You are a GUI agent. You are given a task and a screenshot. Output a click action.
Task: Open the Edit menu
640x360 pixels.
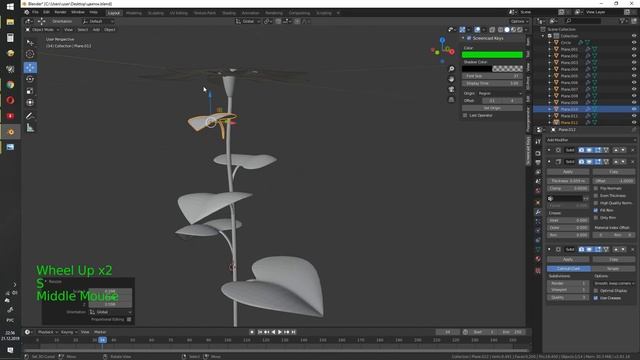[x=46, y=12]
